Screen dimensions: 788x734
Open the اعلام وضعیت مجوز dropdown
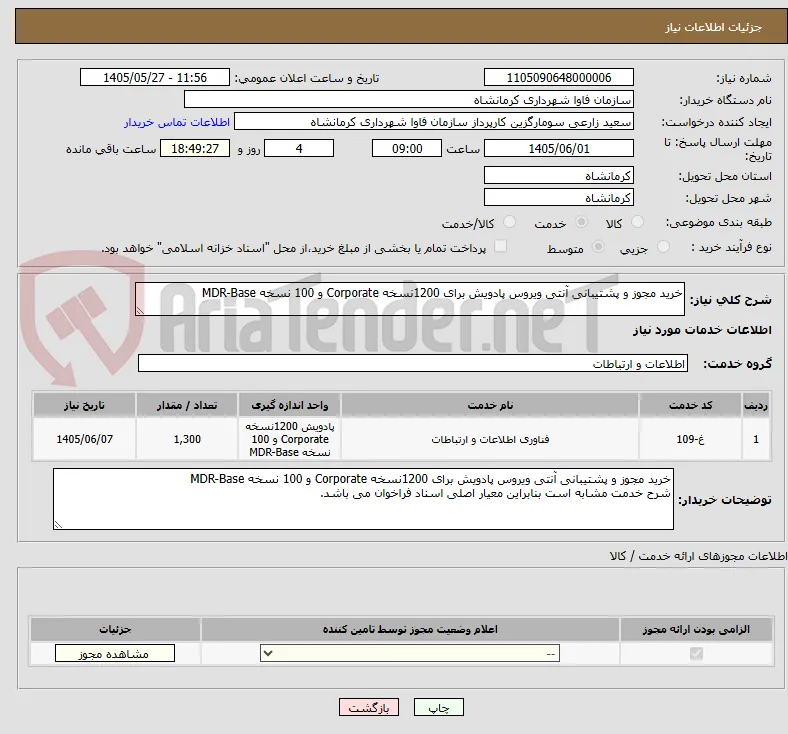410,654
